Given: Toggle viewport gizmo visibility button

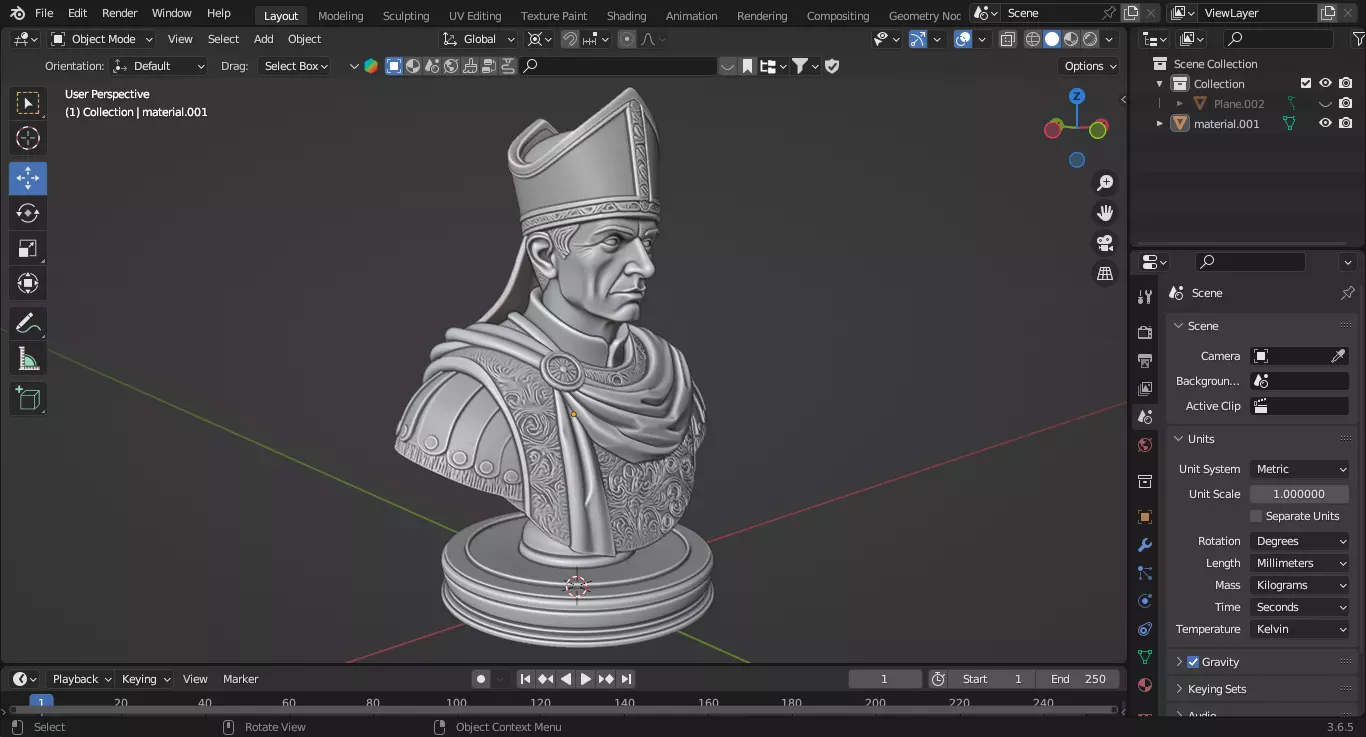Looking at the screenshot, I should click(x=917, y=39).
